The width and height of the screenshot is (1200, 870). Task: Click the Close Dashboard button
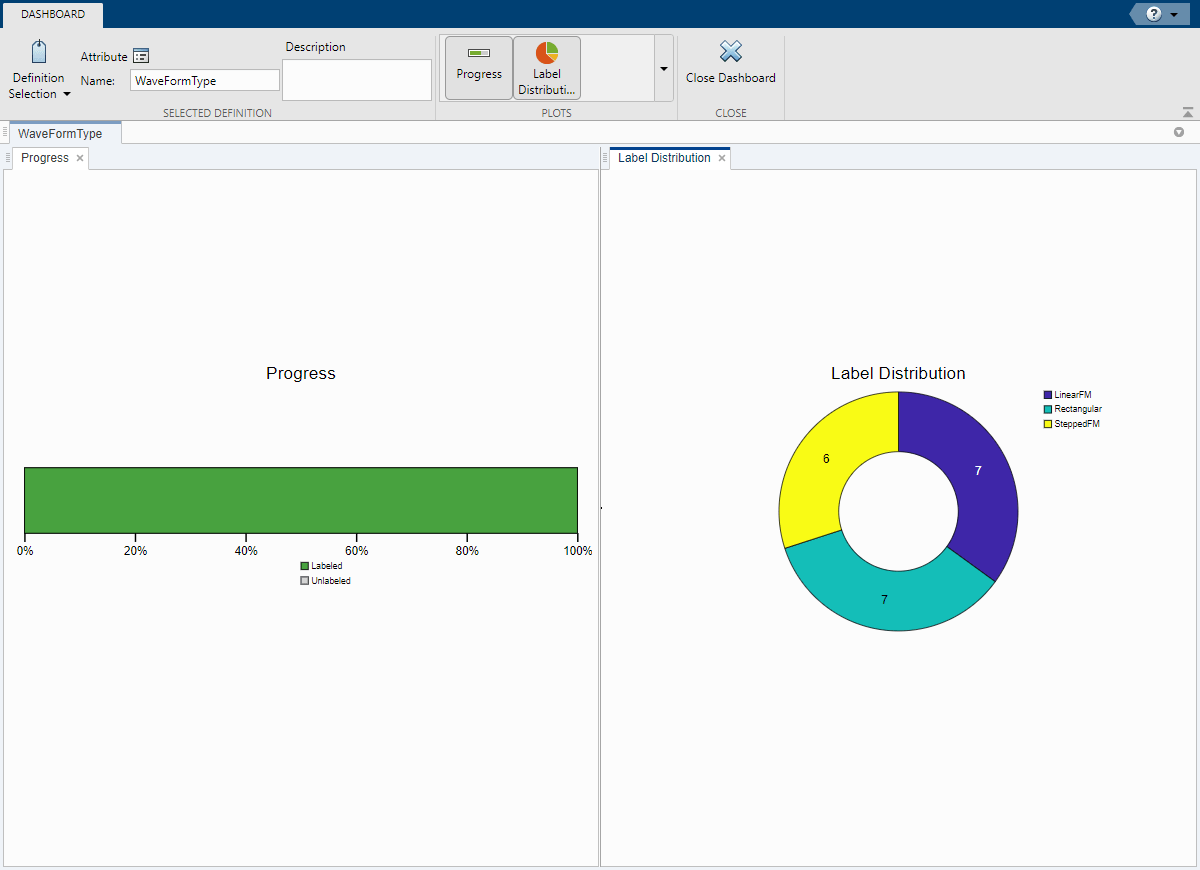click(731, 63)
